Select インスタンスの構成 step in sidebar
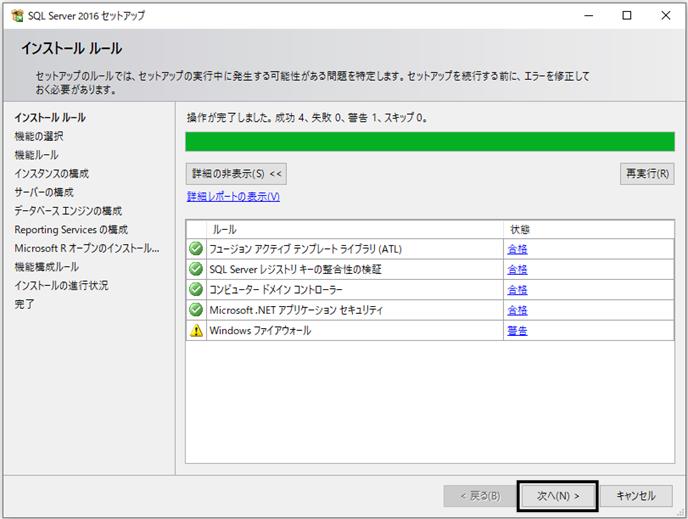Screen dimensions: 688x519 (x=51, y=174)
